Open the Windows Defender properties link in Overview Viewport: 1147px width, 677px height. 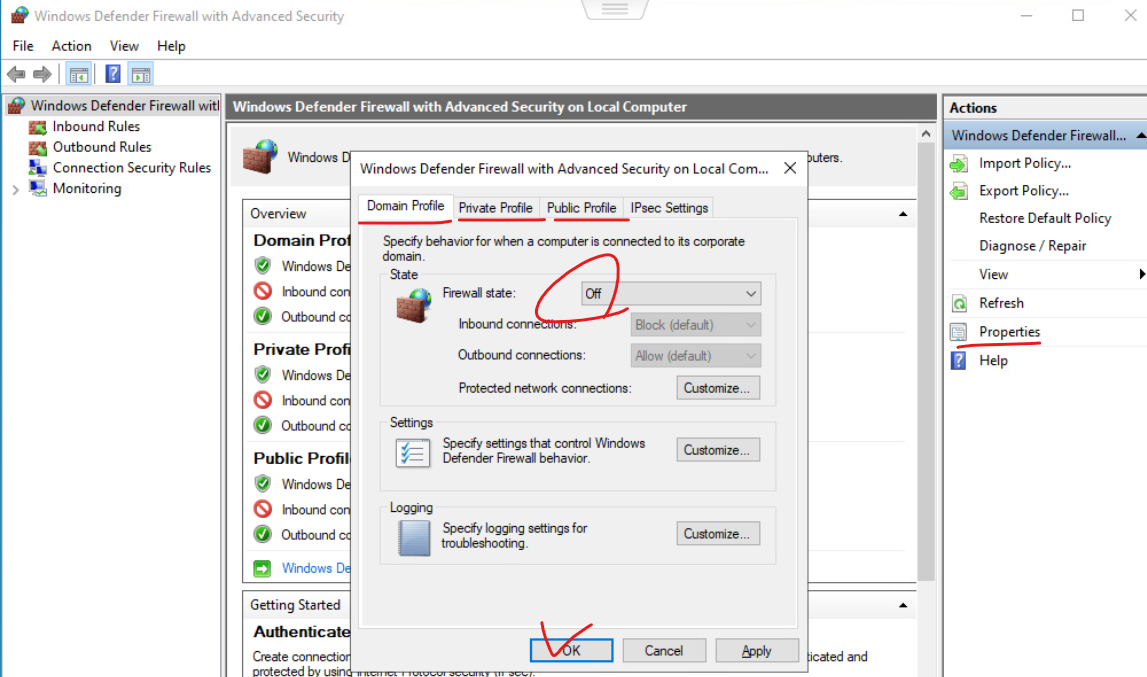[316, 568]
